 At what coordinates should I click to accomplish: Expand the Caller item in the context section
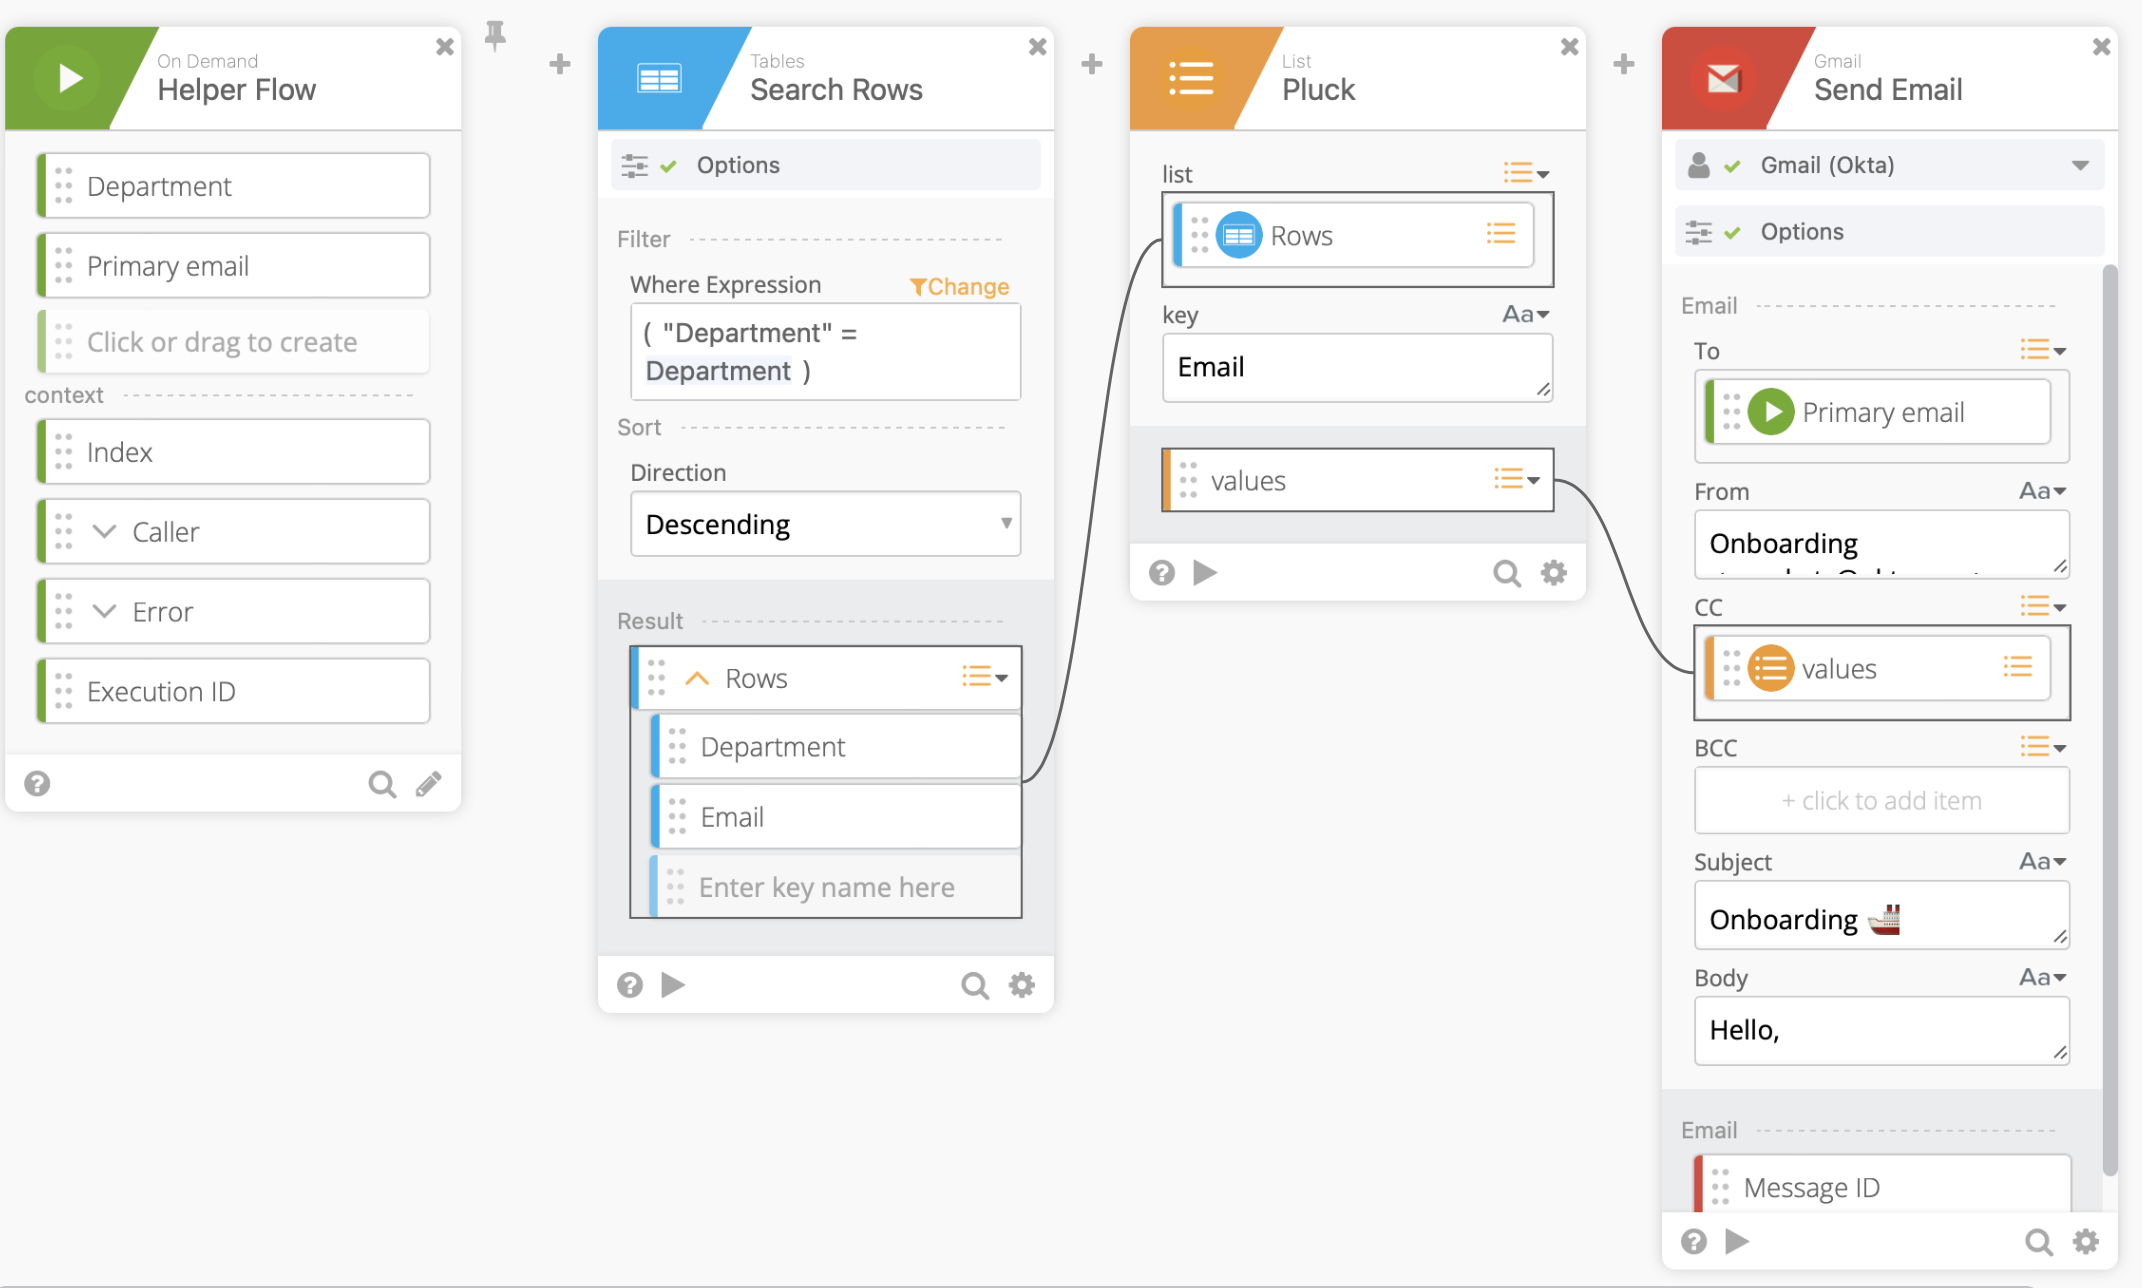point(105,531)
